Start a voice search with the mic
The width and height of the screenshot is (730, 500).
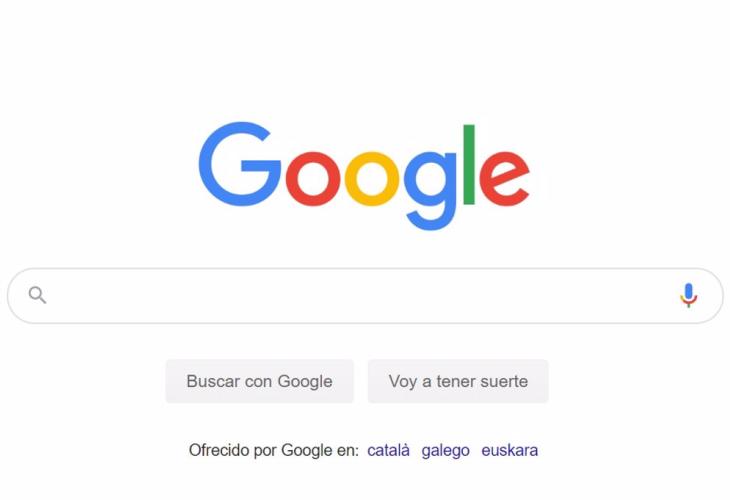point(688,295)
